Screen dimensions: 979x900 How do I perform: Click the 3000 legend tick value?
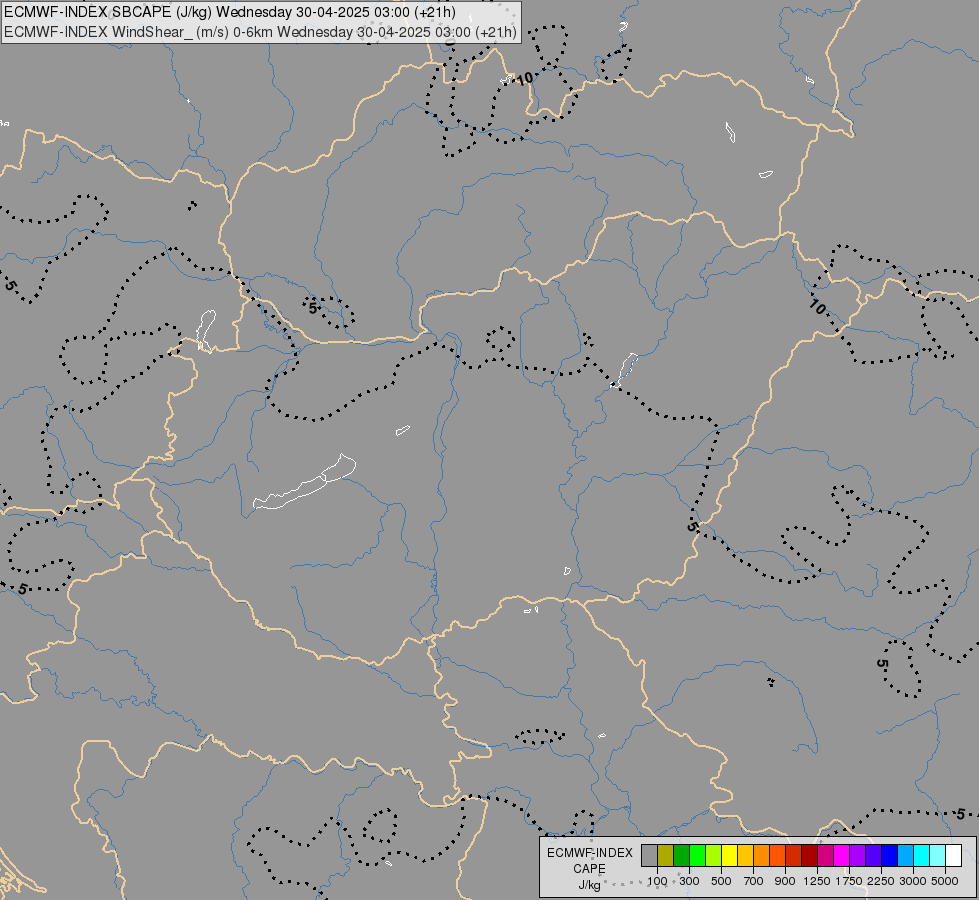913,881
